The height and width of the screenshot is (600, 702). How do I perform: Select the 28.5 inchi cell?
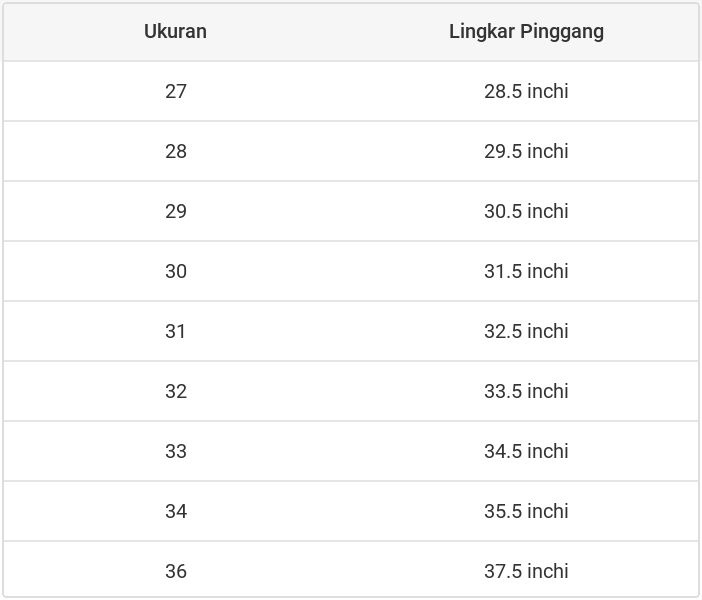pos(526,91)
